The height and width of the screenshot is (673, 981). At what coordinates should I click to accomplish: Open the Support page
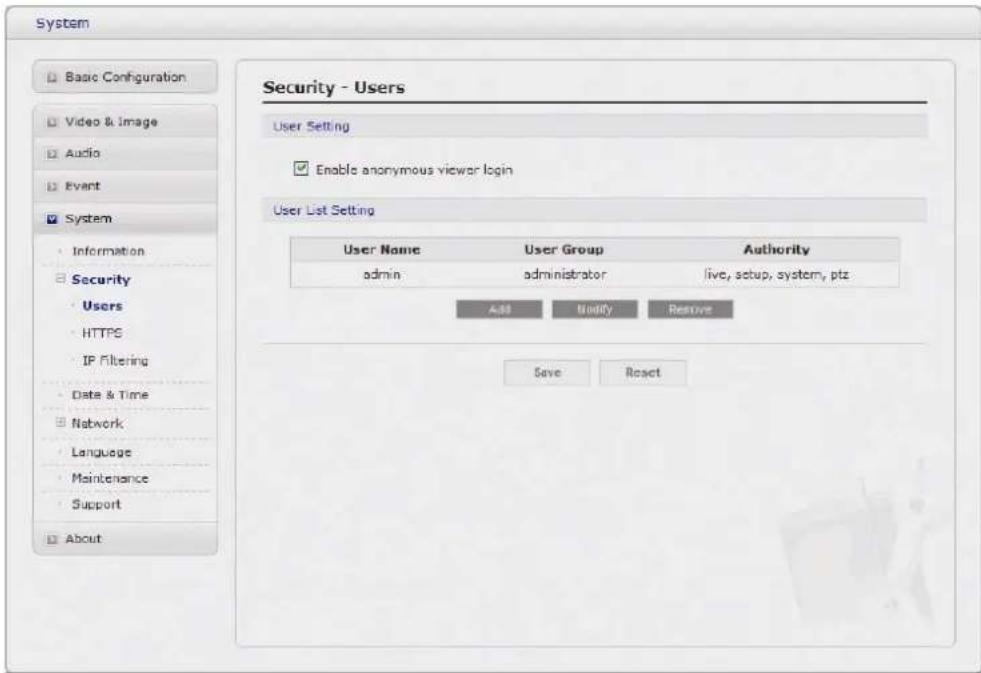click(96, 504)
